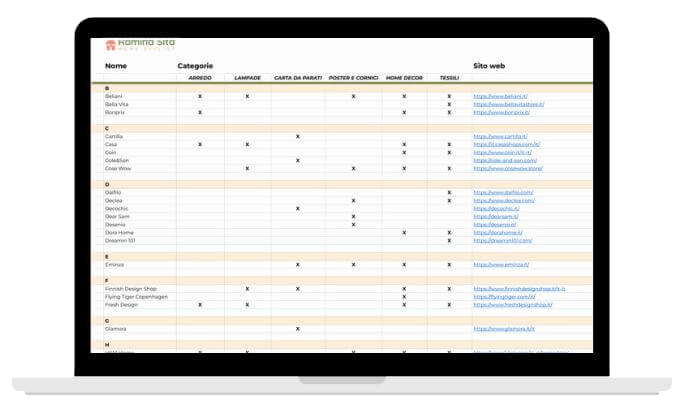Click the X mark in Beliani's Arredo cell

click(x=200, y=96)
